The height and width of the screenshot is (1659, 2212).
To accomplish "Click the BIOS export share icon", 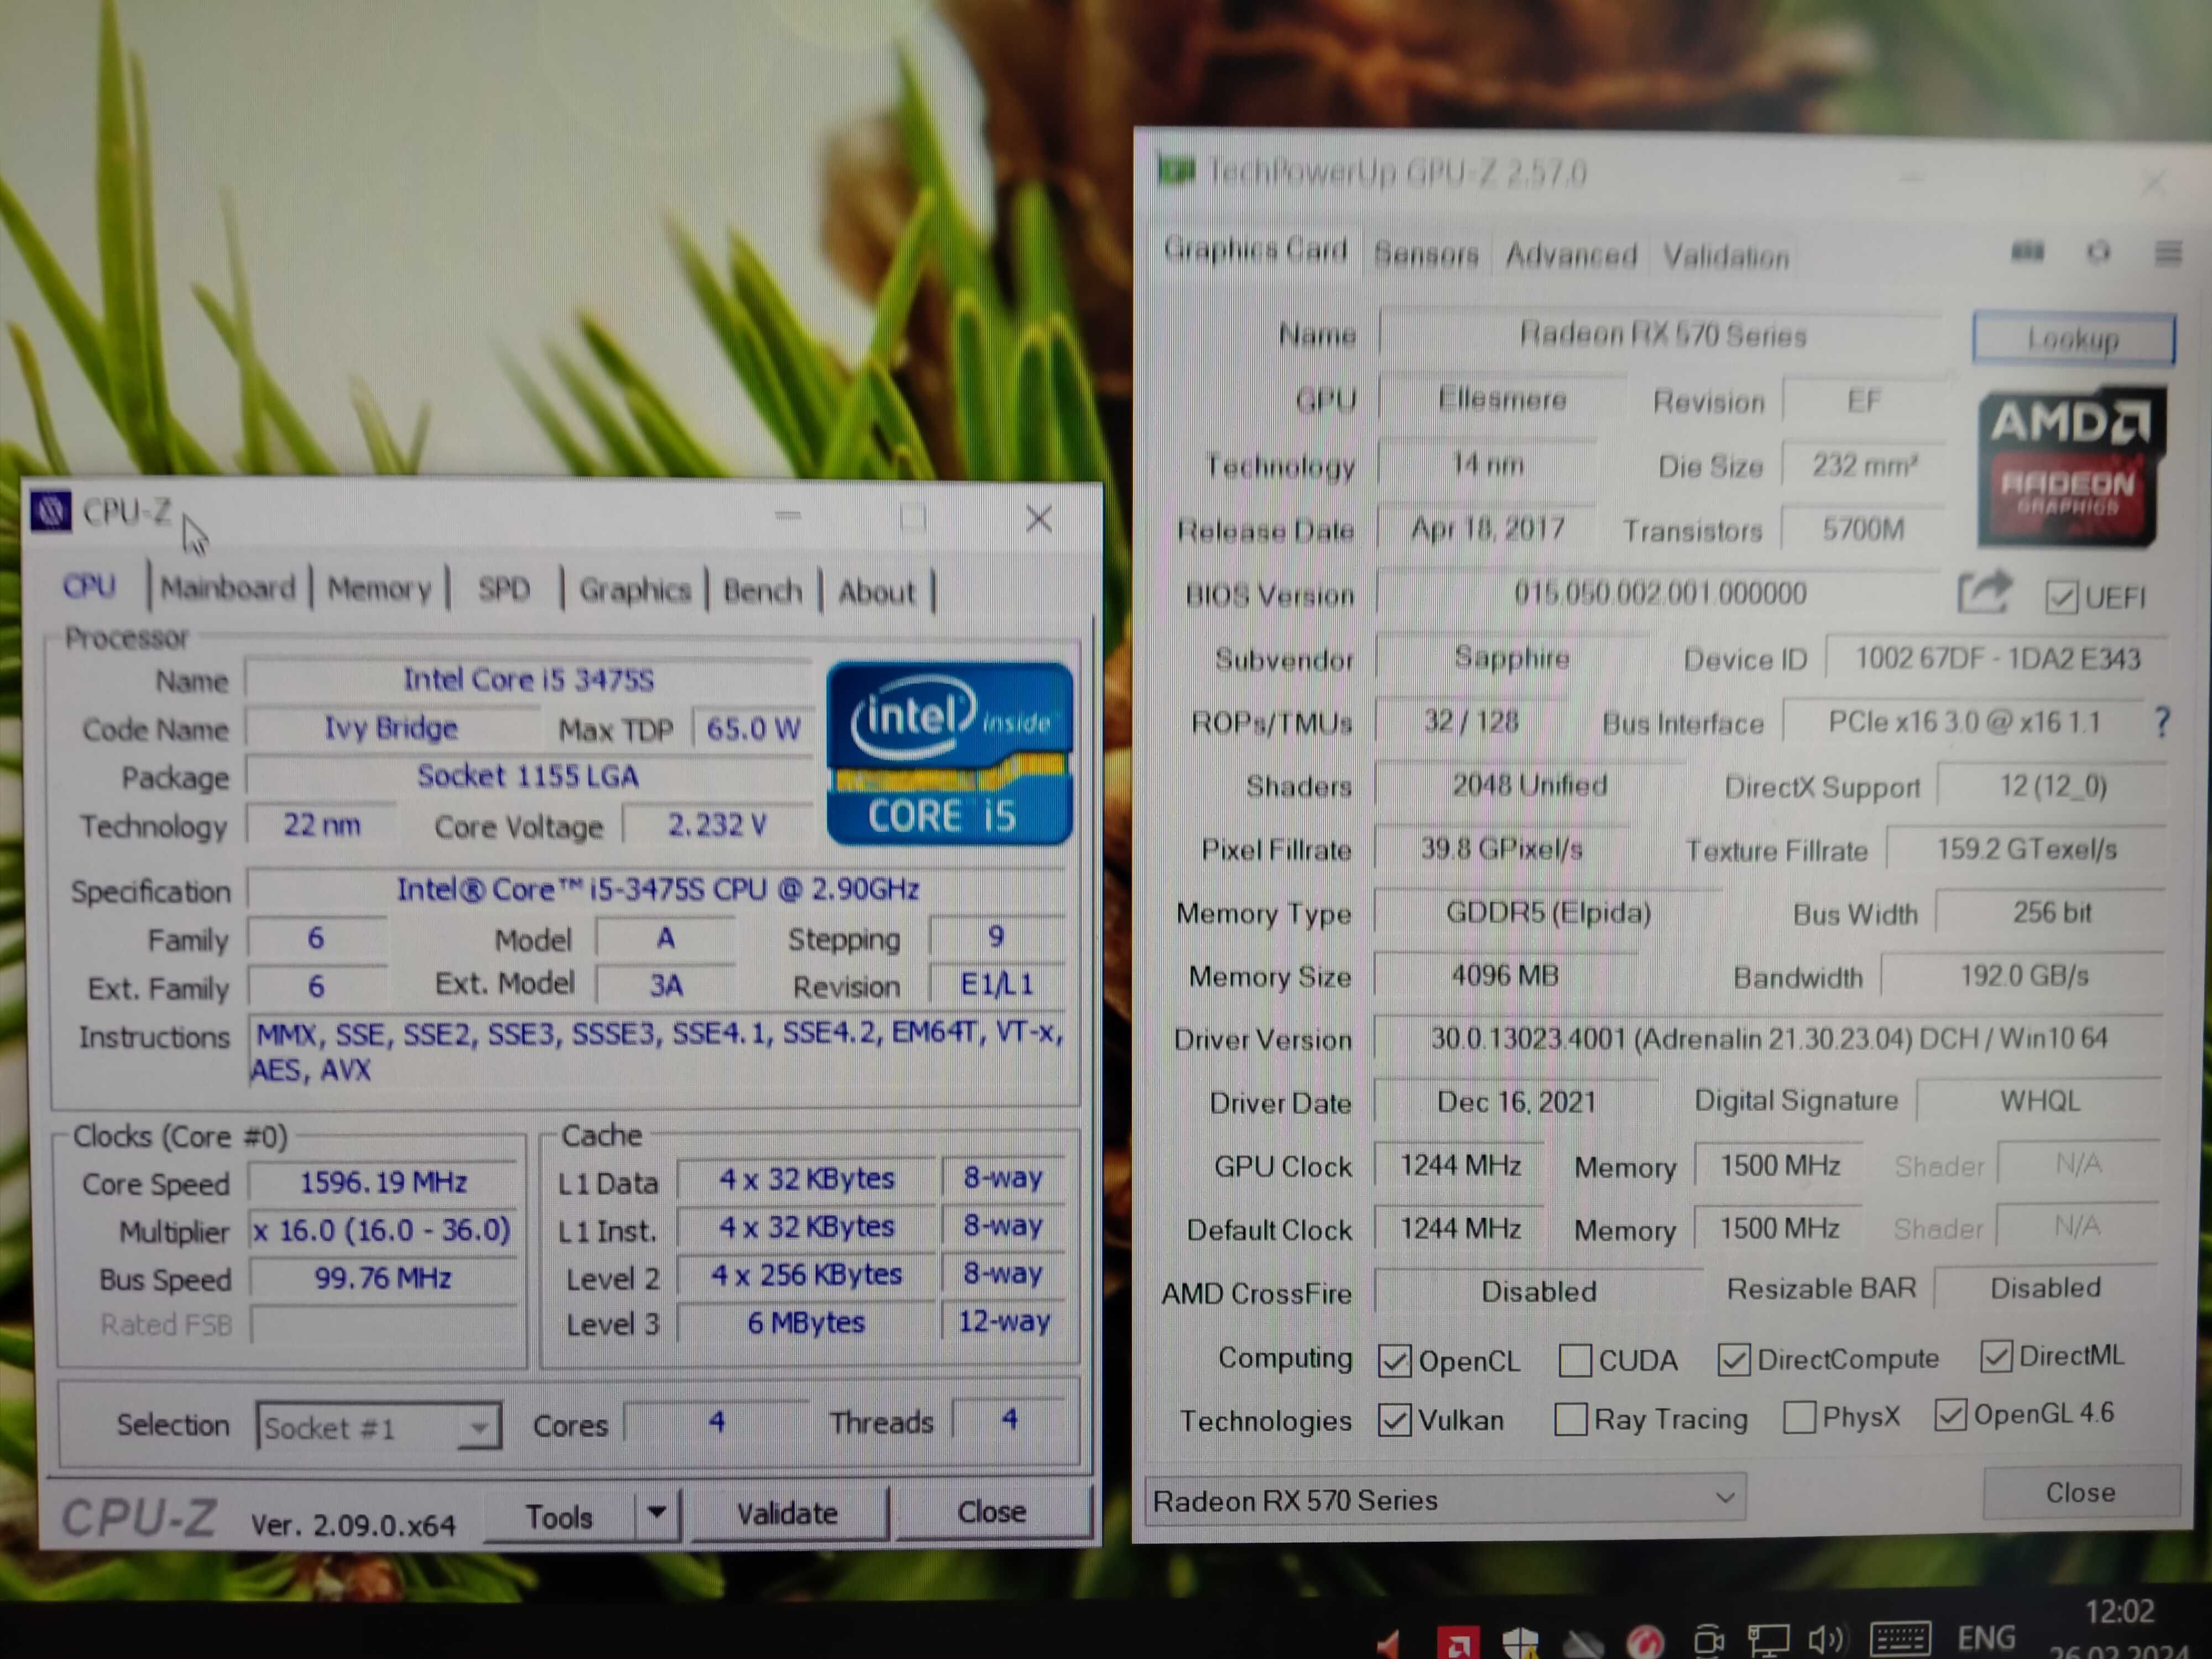I will (1984, 592).
